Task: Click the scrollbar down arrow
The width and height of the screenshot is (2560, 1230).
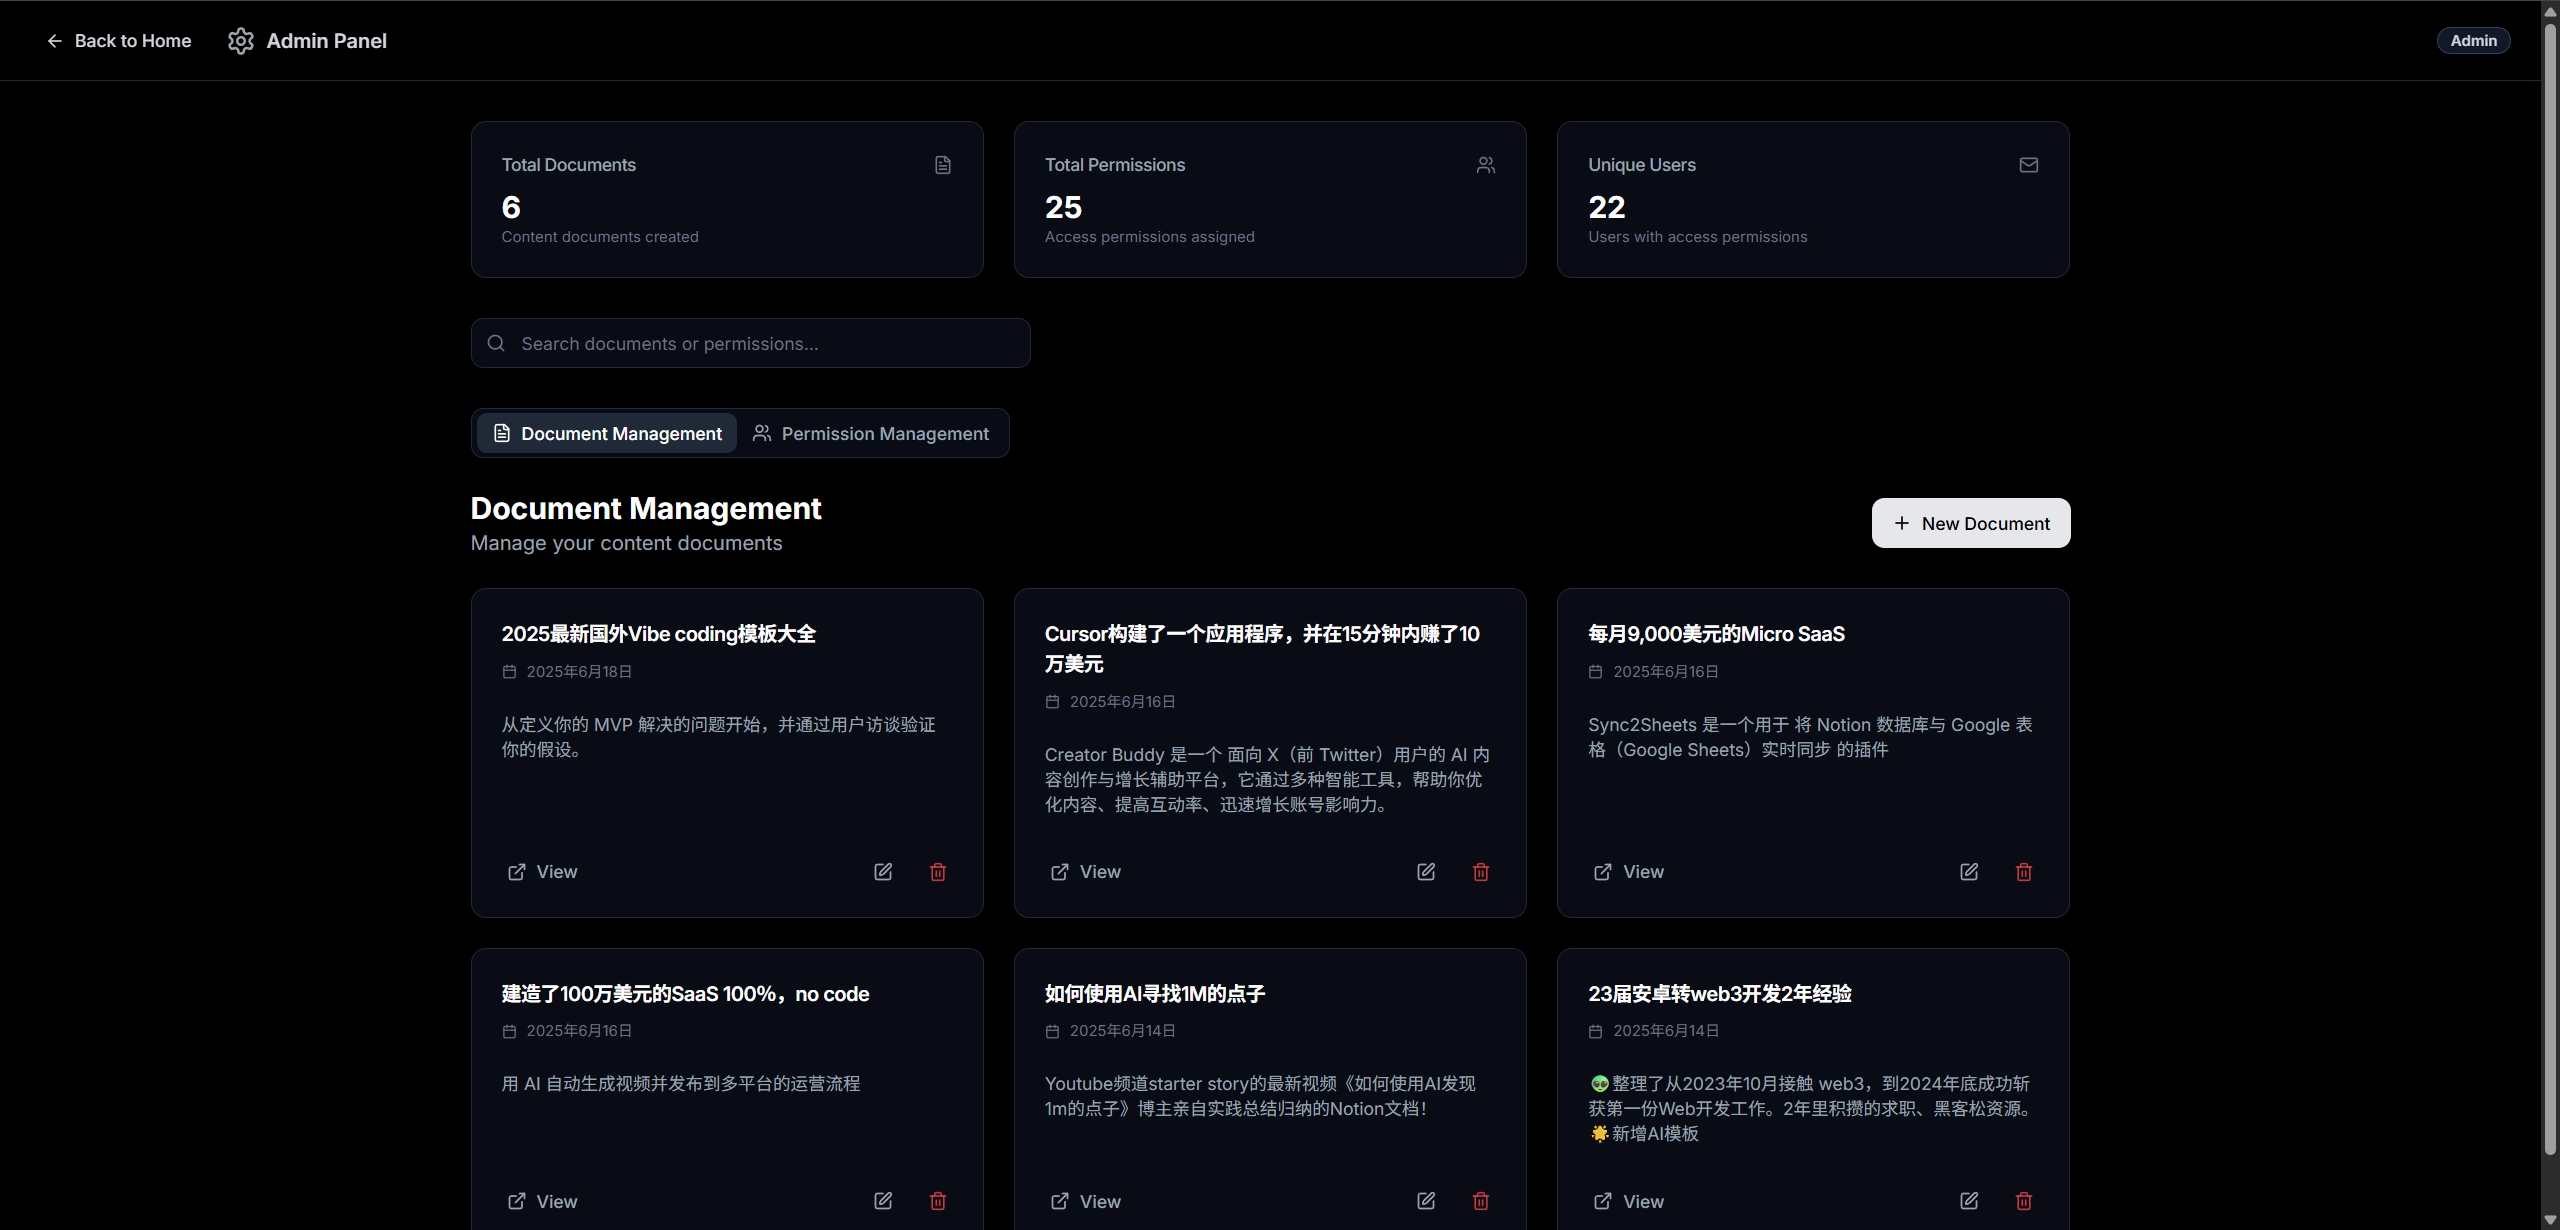Action: coord(2549,1219)
